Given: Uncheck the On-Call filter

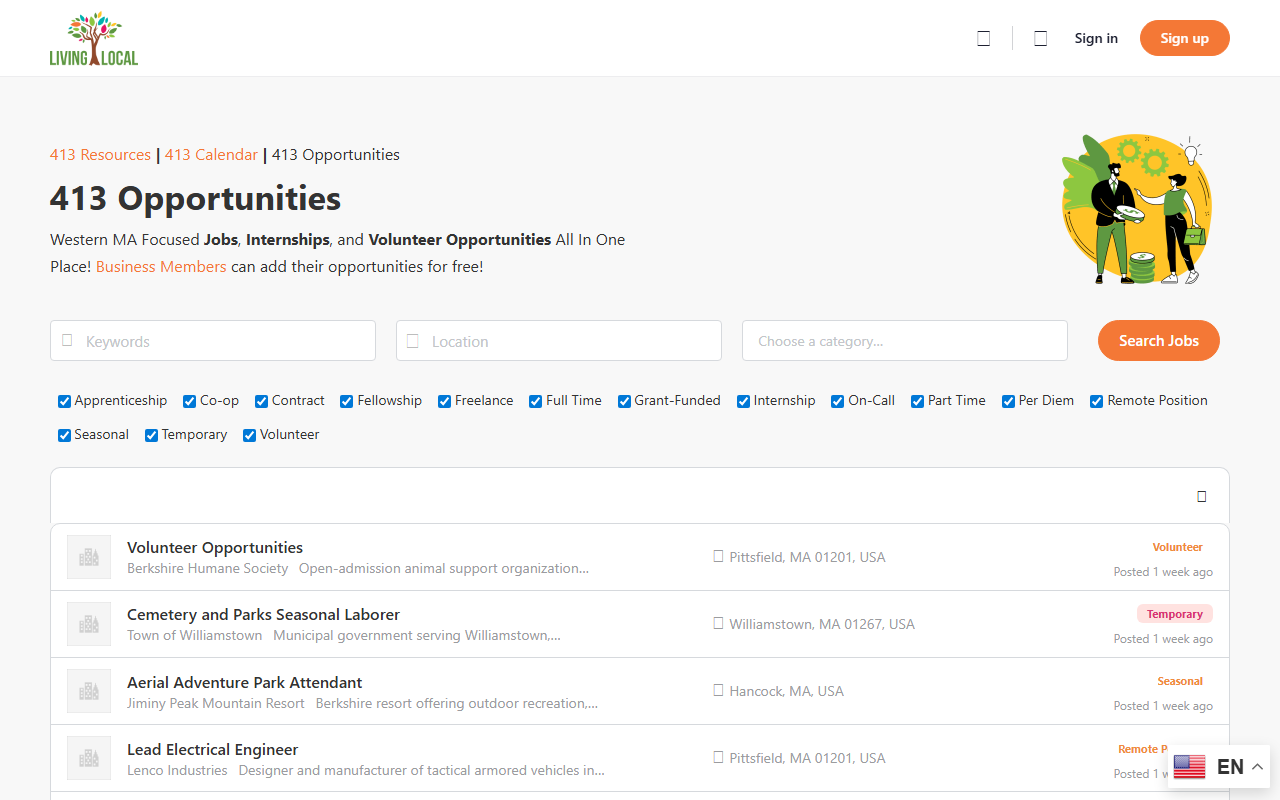Looking at the screenshot, I should point(838,402).
